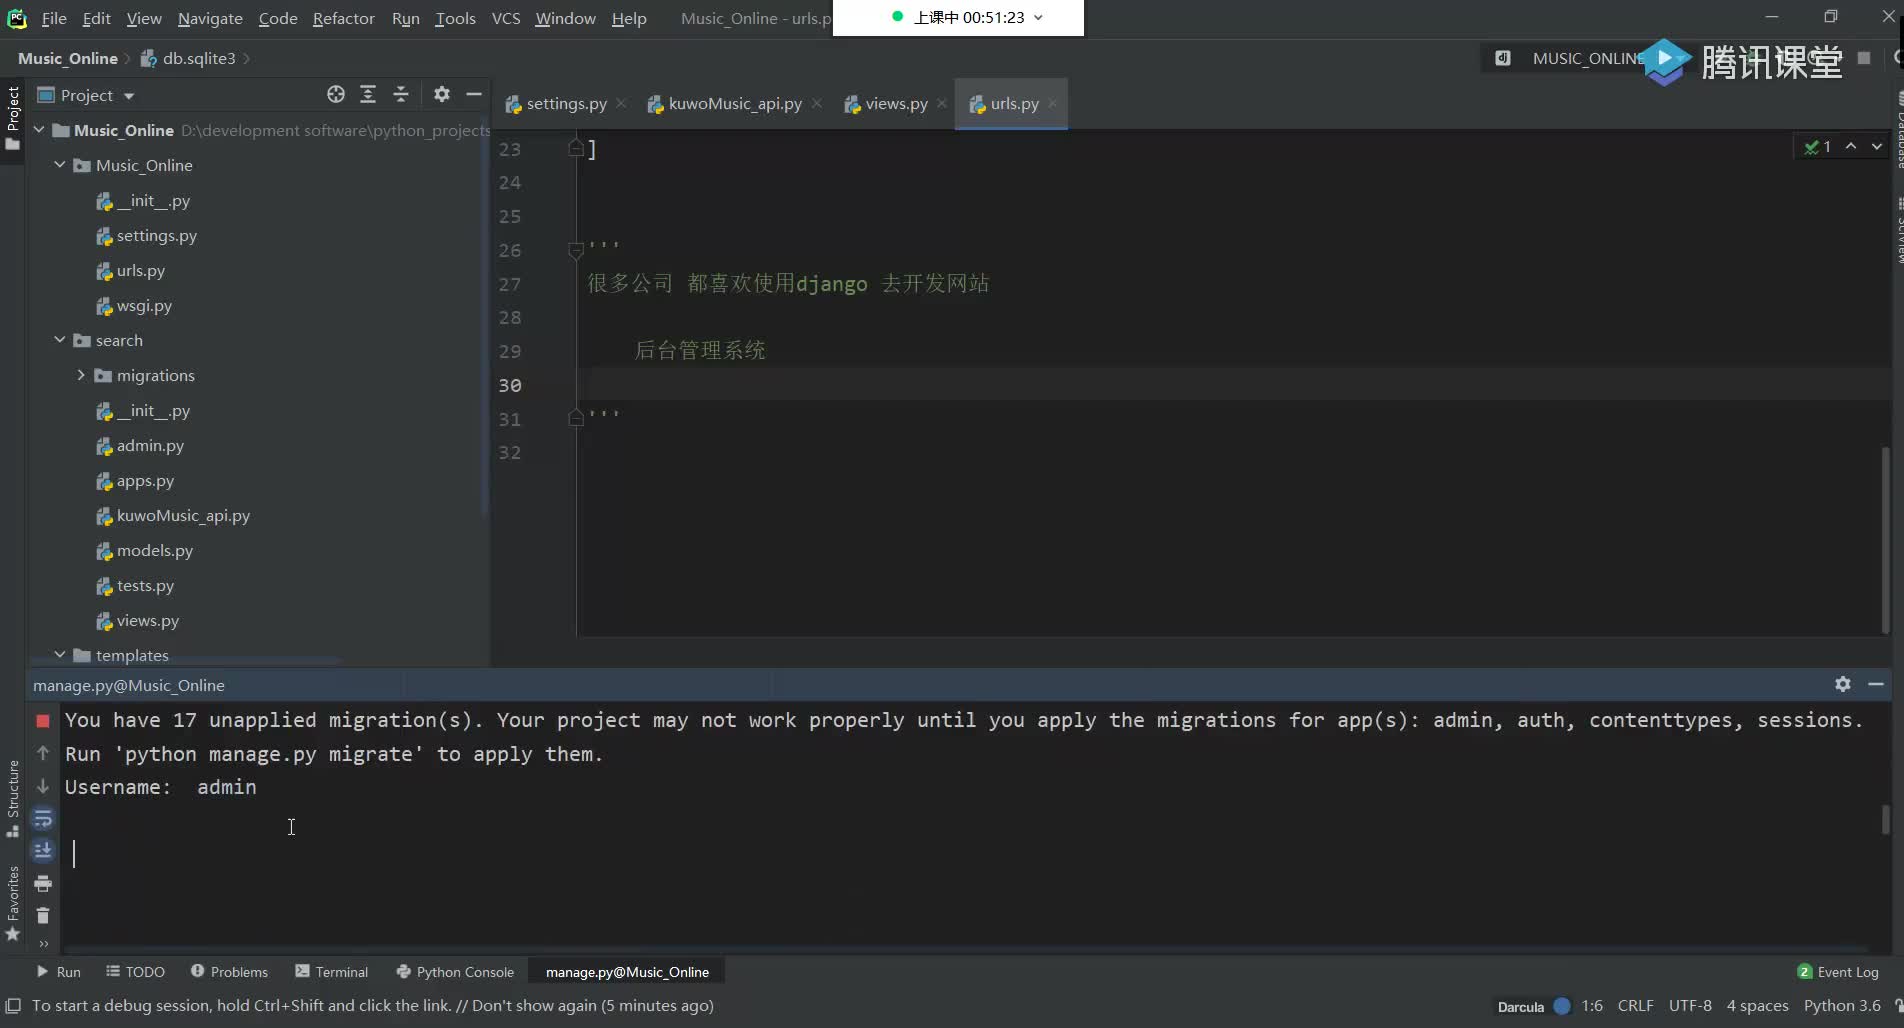Image resolution: width=1904 pixels, height=1028 pixels.
Task: Click the inspection checkmark widget
Action: click(1817, 147)
